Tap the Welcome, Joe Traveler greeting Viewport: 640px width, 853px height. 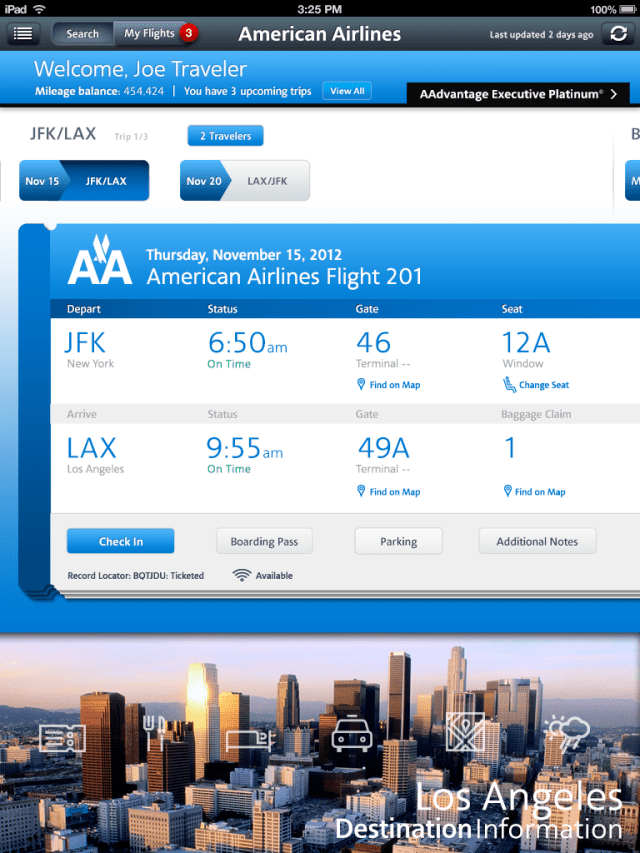pyautogui.click(x=140, y=69)
